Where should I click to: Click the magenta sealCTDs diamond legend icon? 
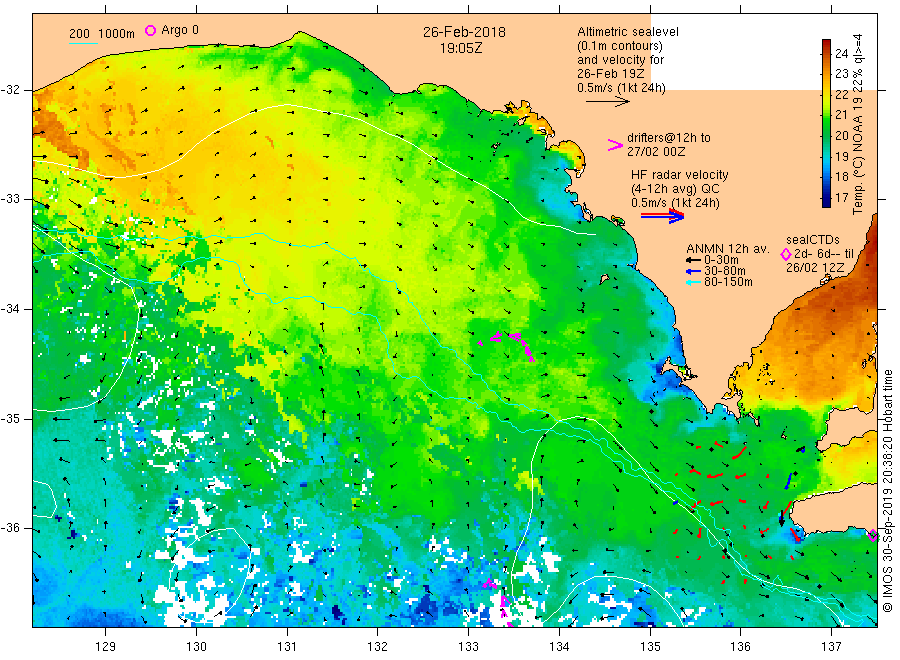coord(786,254)
